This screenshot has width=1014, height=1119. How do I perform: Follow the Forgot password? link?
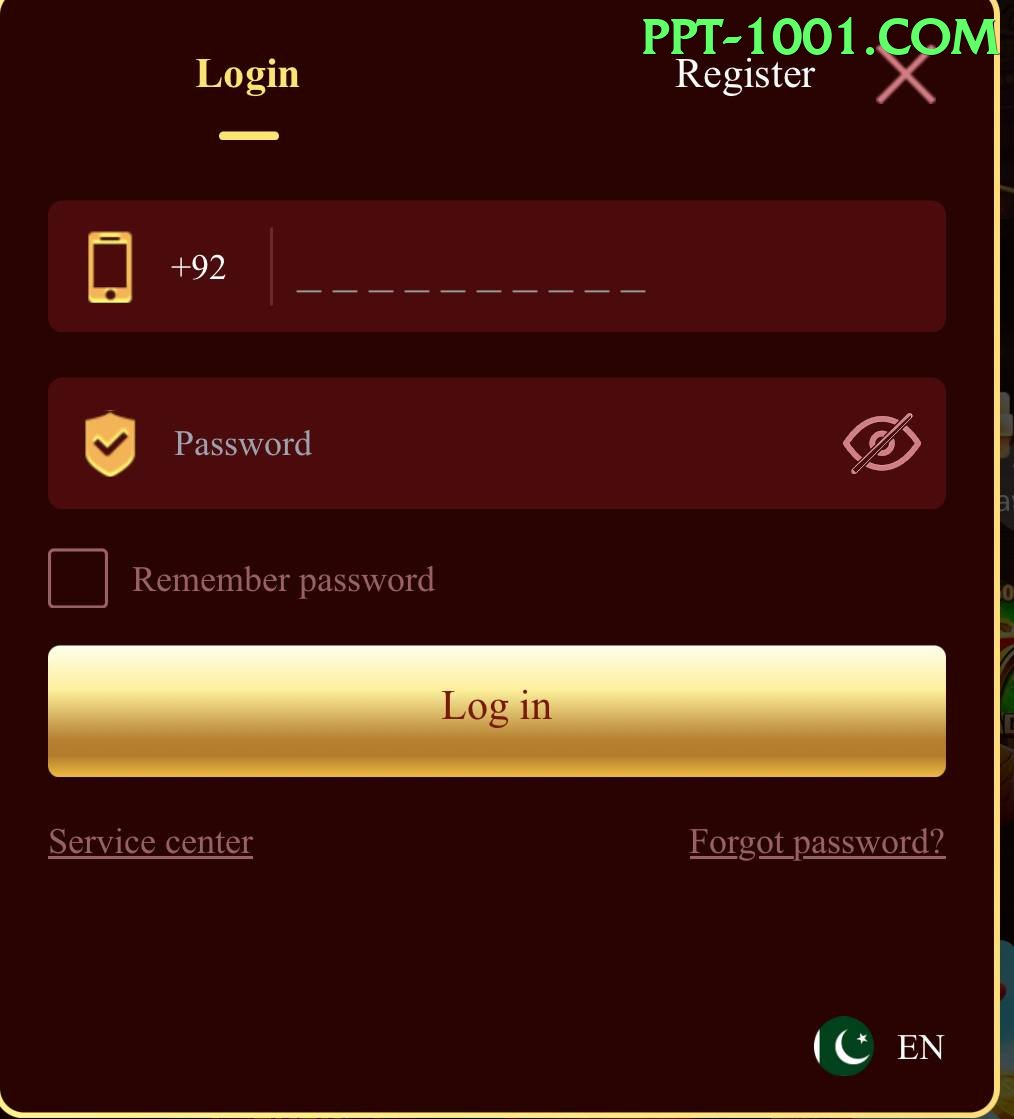tap(817, 842)
